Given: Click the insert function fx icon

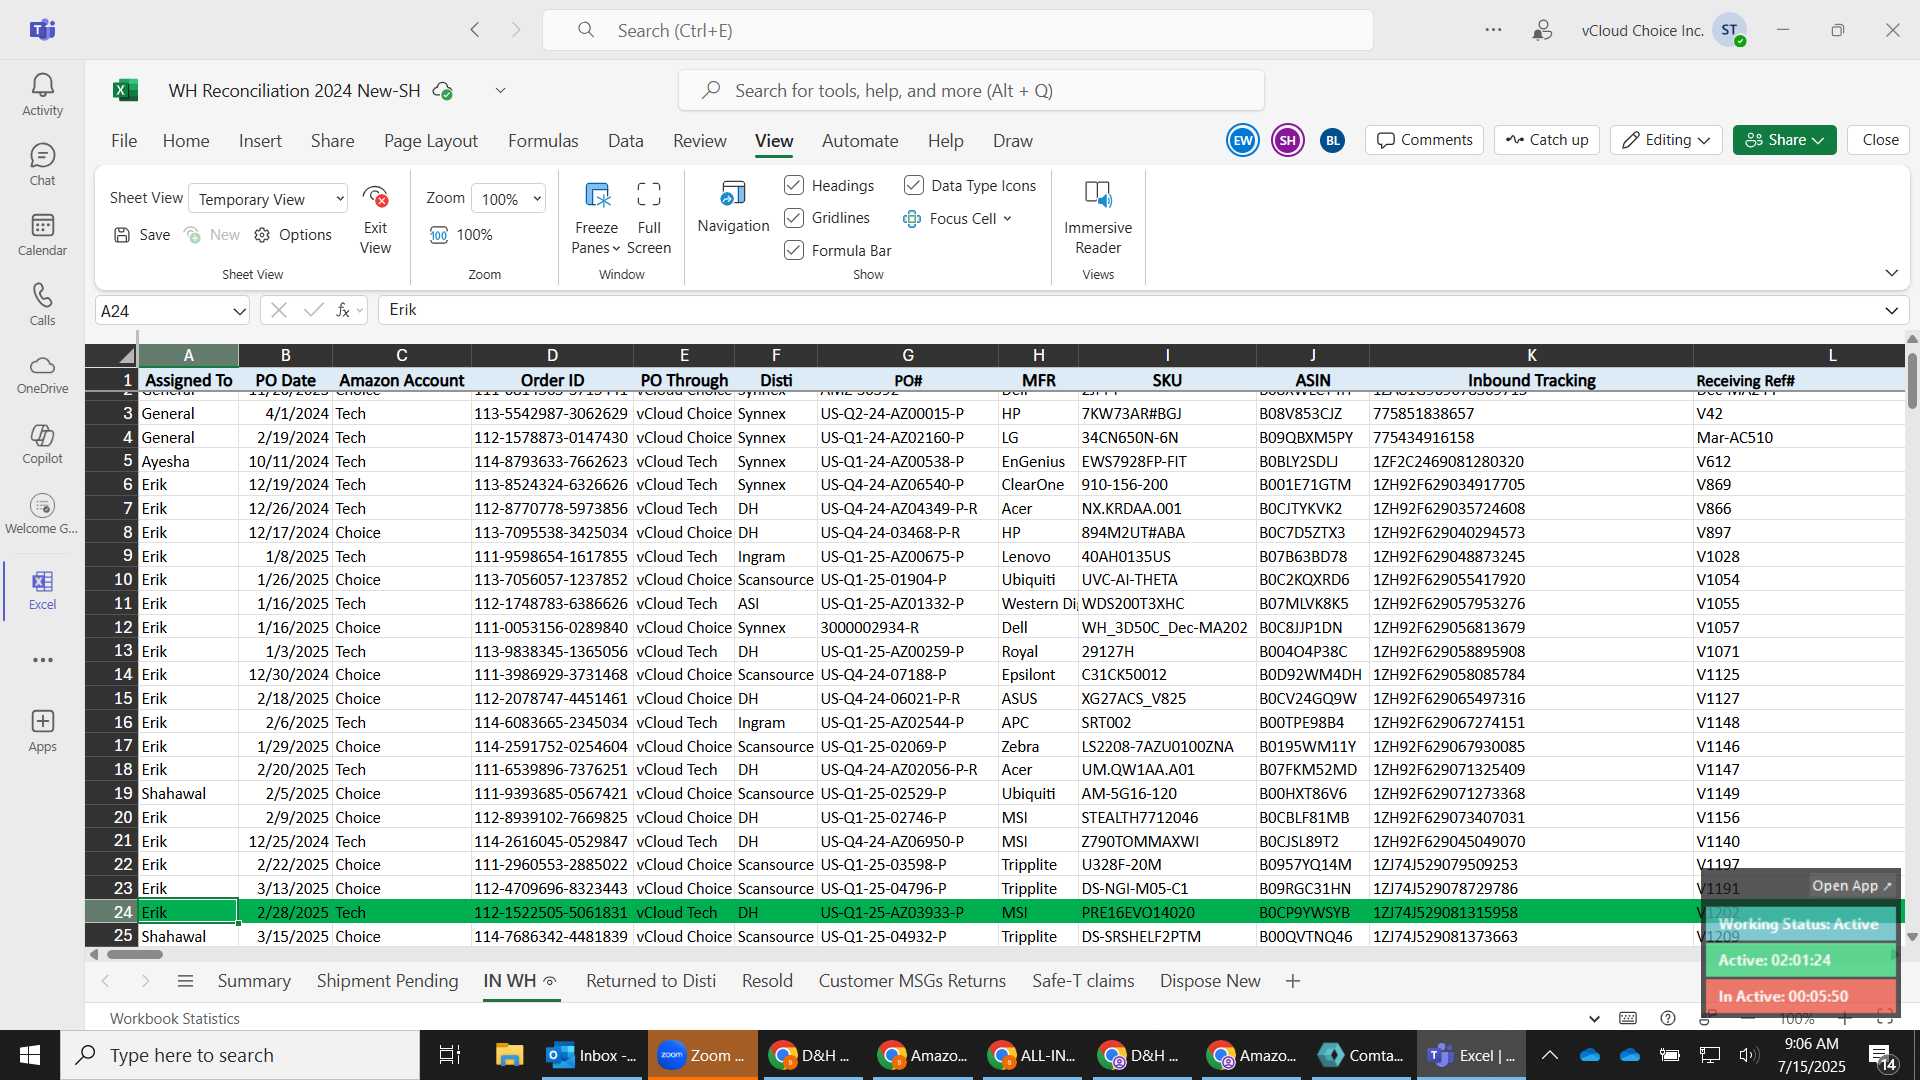Looking at the screenshot, I should click(x=343, y=310).
